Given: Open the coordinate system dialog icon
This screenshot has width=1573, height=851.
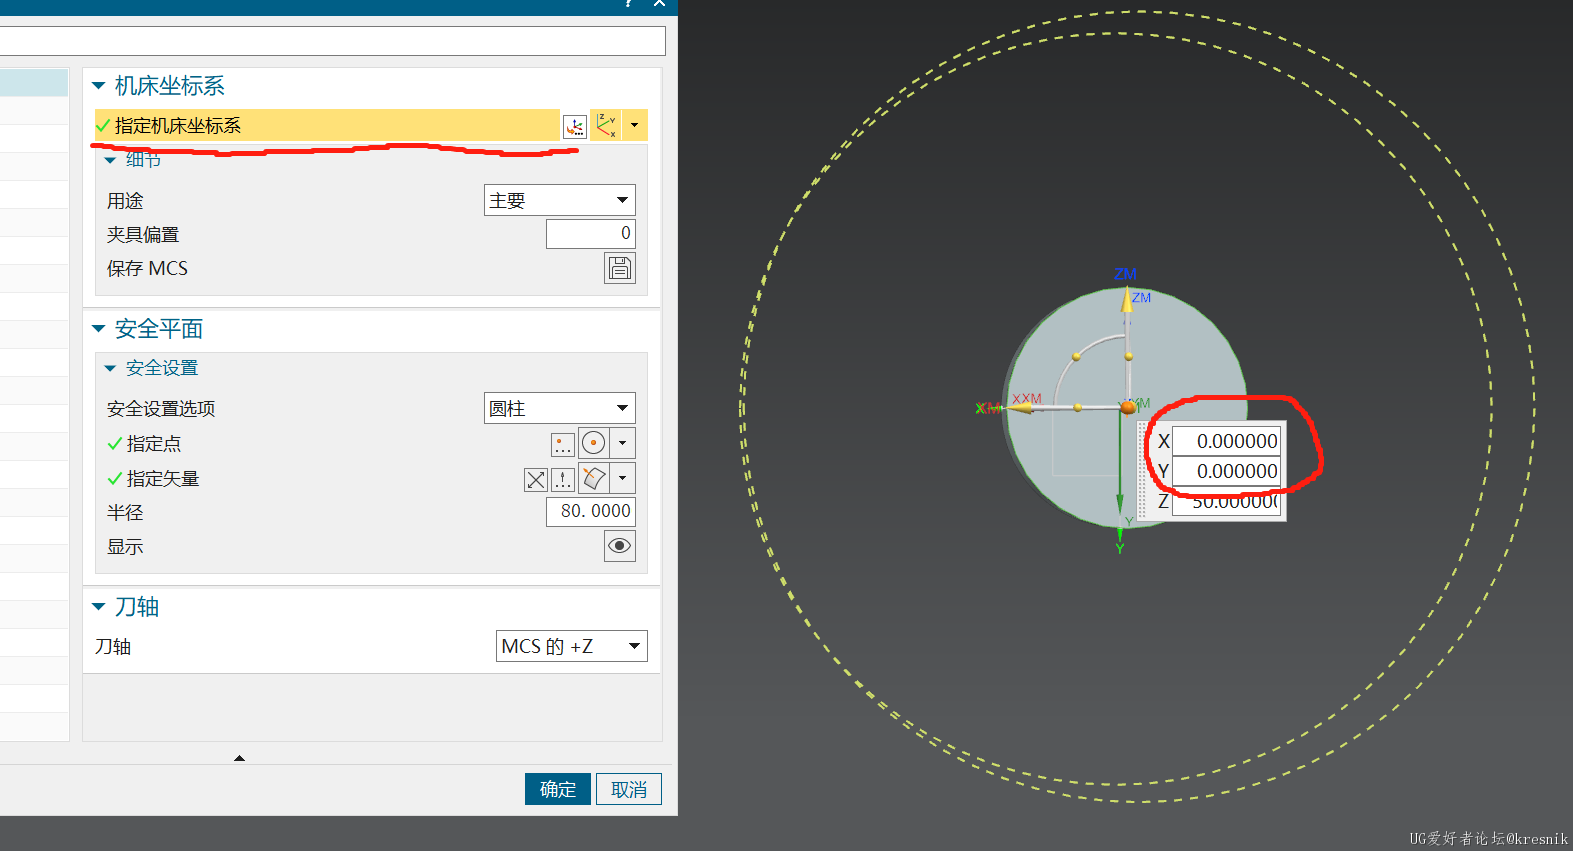Looking at the screenshot, I should pyautogui.click(x=575, y=126).
